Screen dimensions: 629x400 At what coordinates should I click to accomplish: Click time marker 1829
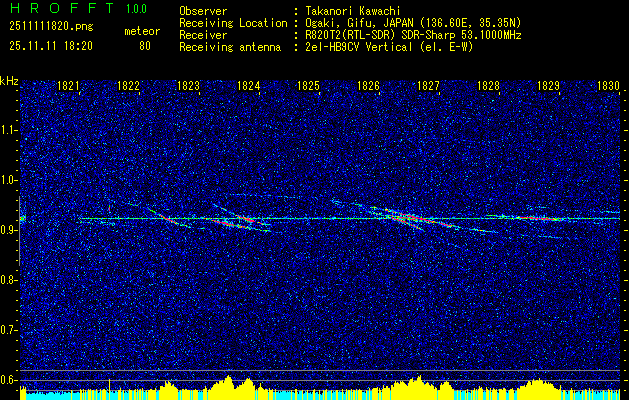548,85
